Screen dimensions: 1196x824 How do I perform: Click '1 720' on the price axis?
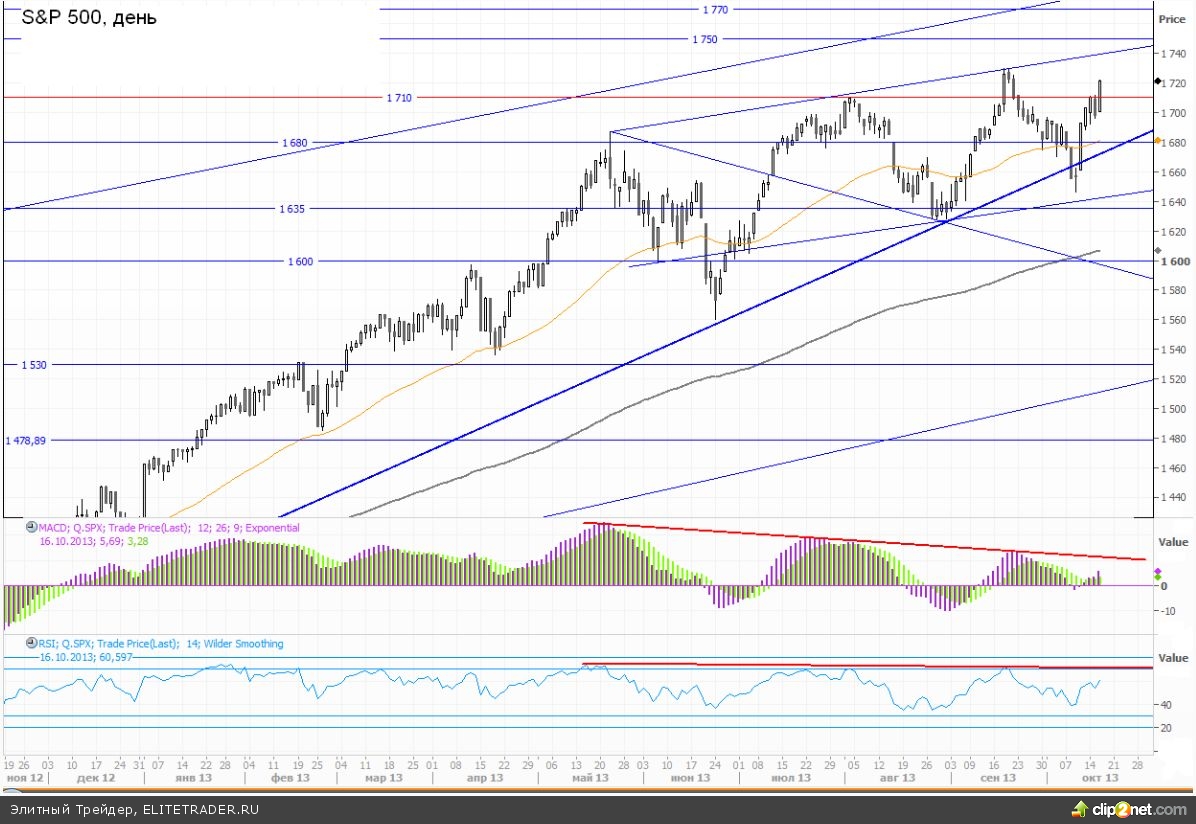click(x=1175, y=83)
